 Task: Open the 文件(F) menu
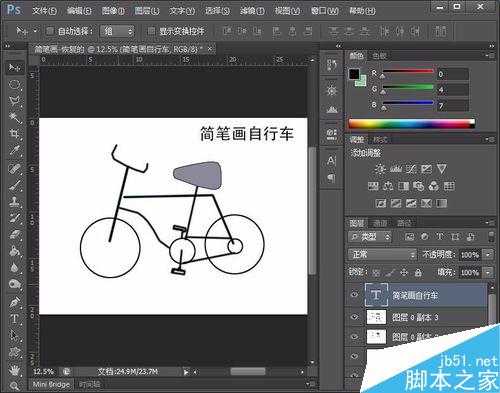tap(44, 11)
